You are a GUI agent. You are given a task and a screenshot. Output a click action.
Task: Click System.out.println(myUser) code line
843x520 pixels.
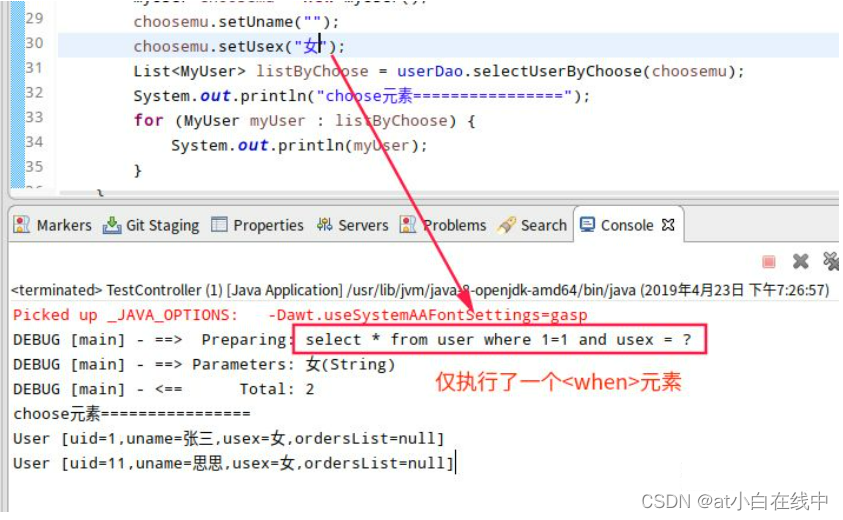pos(299,145)
